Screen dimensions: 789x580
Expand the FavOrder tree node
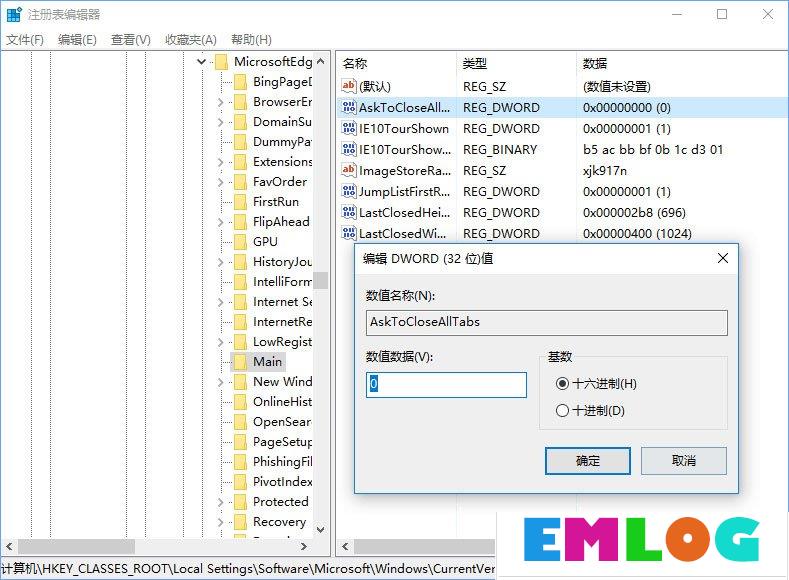point(220,182)
